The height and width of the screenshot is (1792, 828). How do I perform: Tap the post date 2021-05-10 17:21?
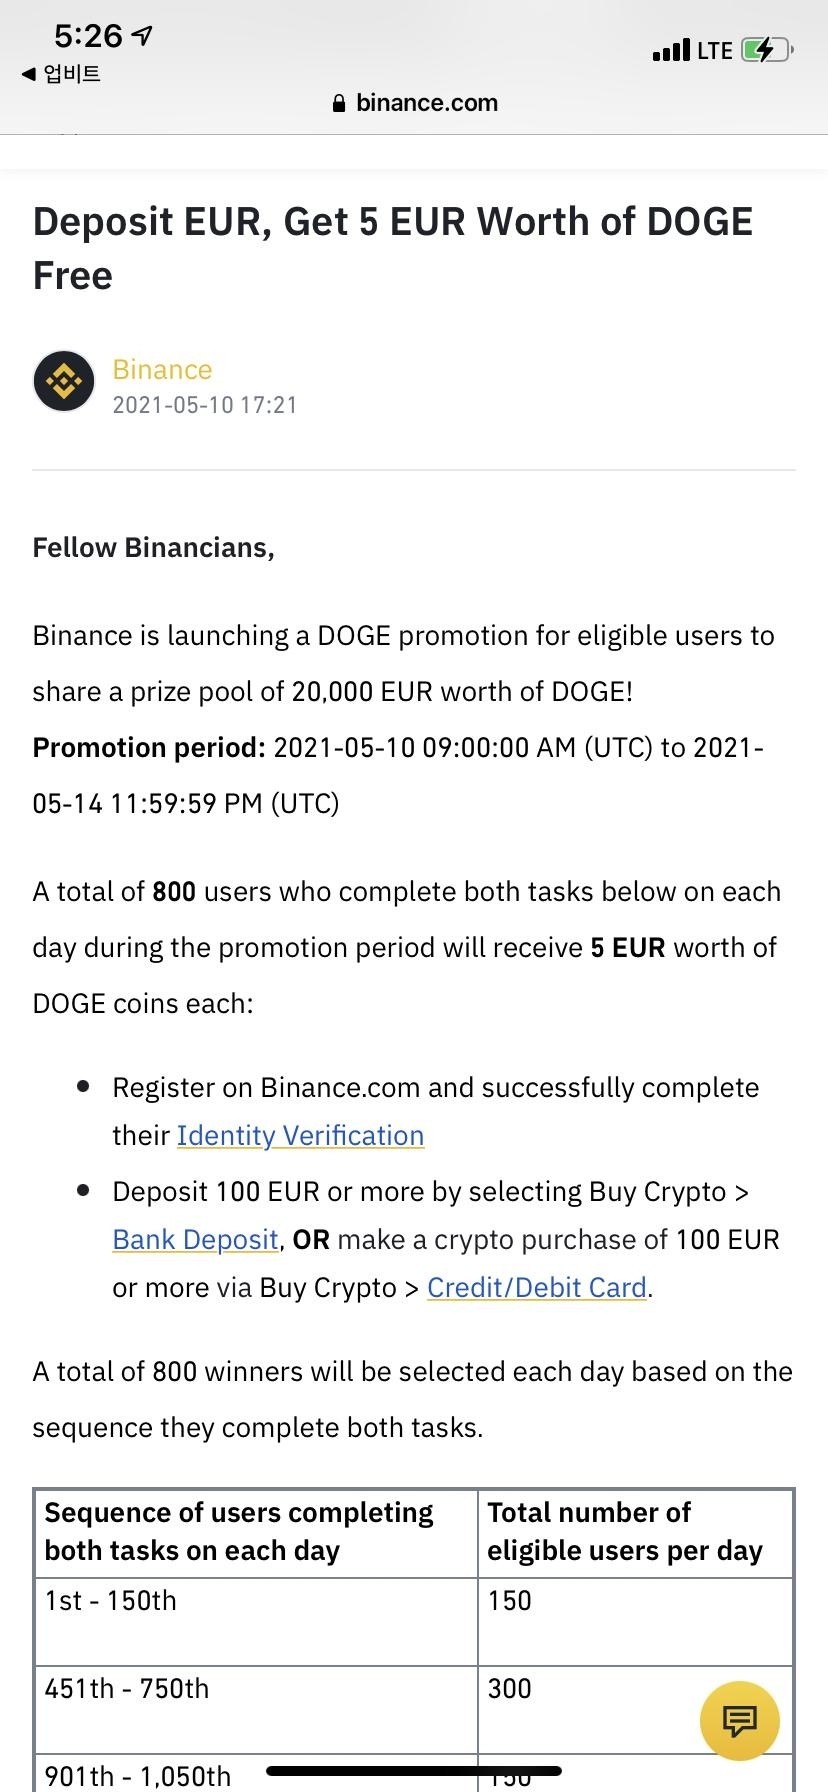205,405
